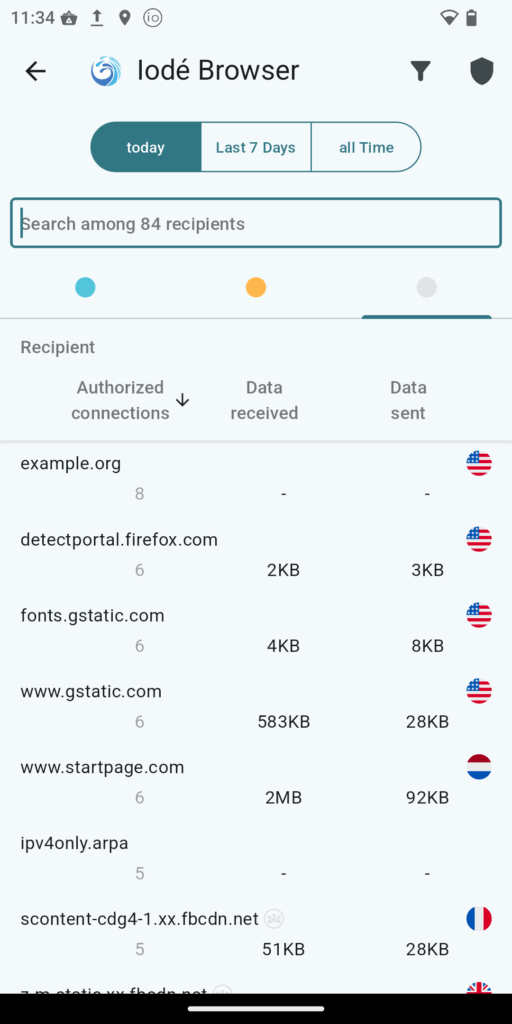The height and width of the screenshot is (1024, 512).
Task: Choose the "all Time" range
Action: pos(366,147)
